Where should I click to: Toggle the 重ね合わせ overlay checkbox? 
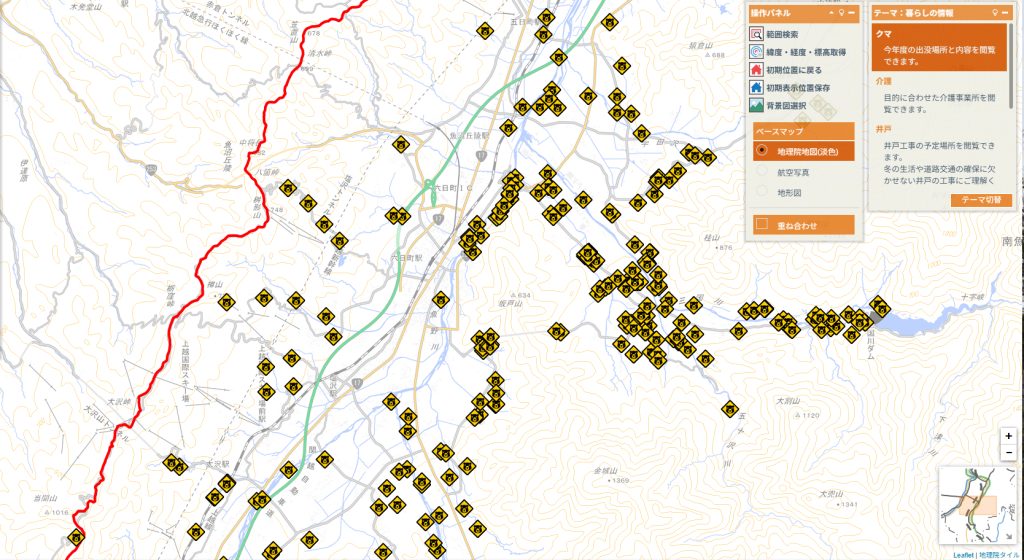click(762, 225)
